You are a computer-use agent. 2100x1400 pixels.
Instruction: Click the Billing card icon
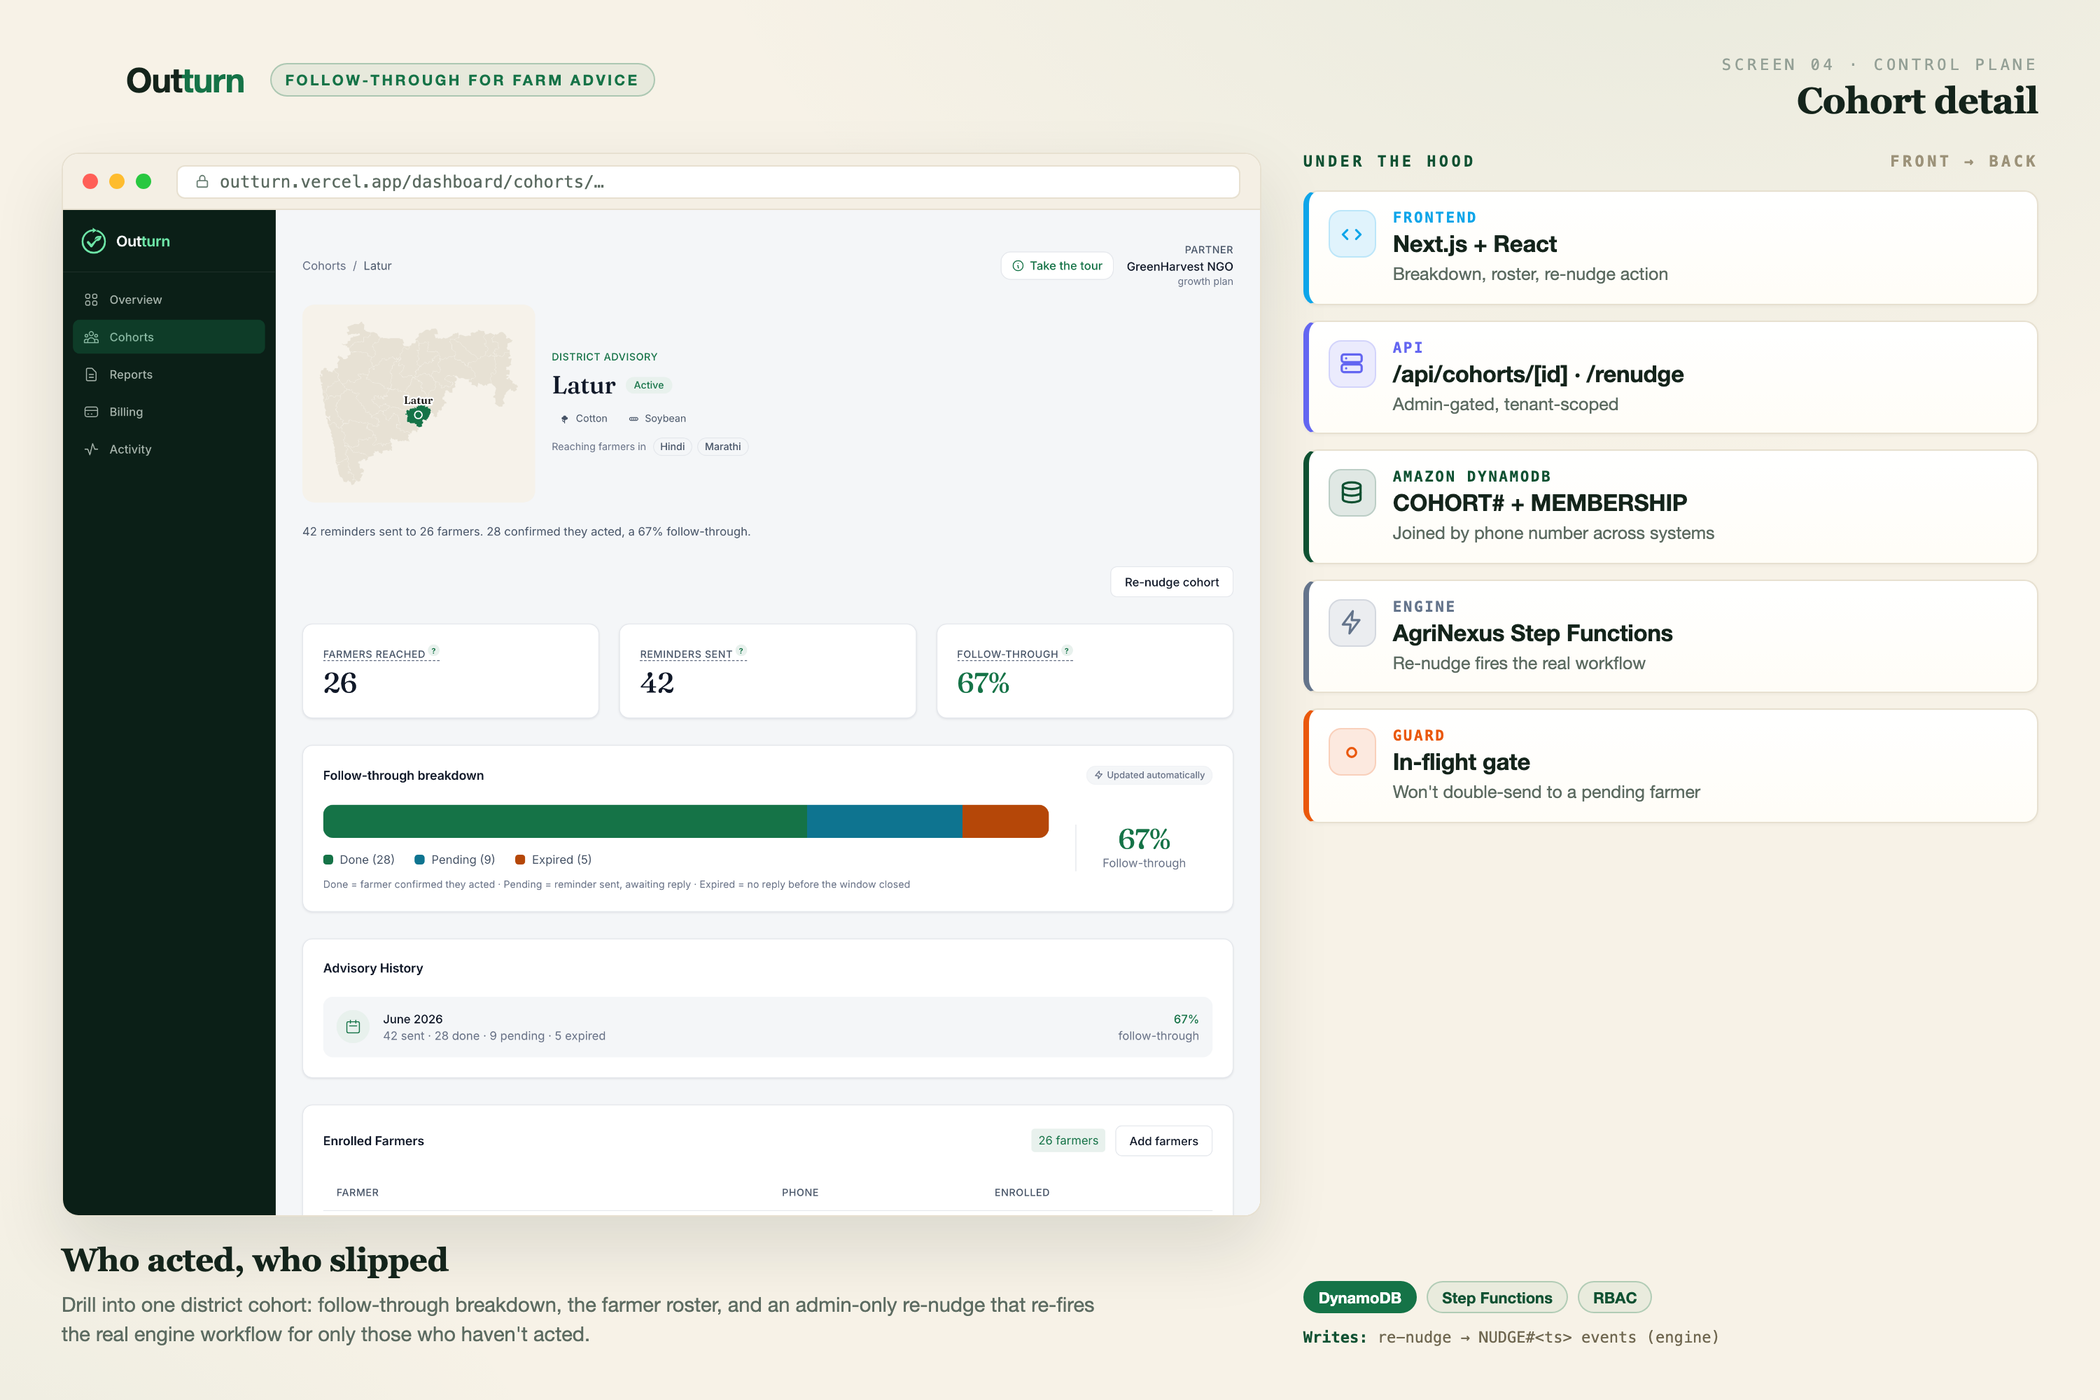pyautogui.click(x=91, y=412)
